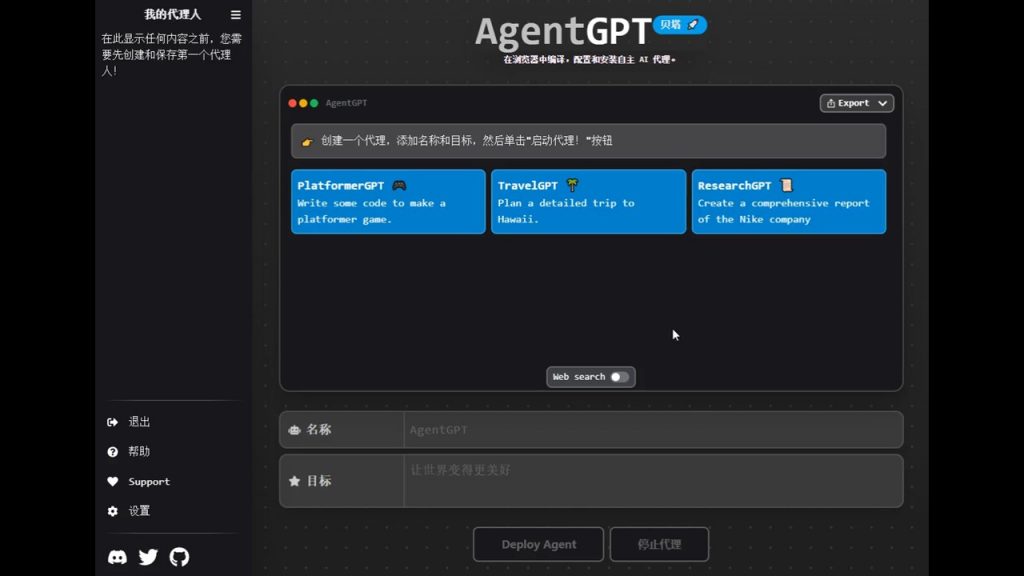Click the pointing hand icon in hint
This screenshot has height=576, width=1024.
tap(307, 142)
